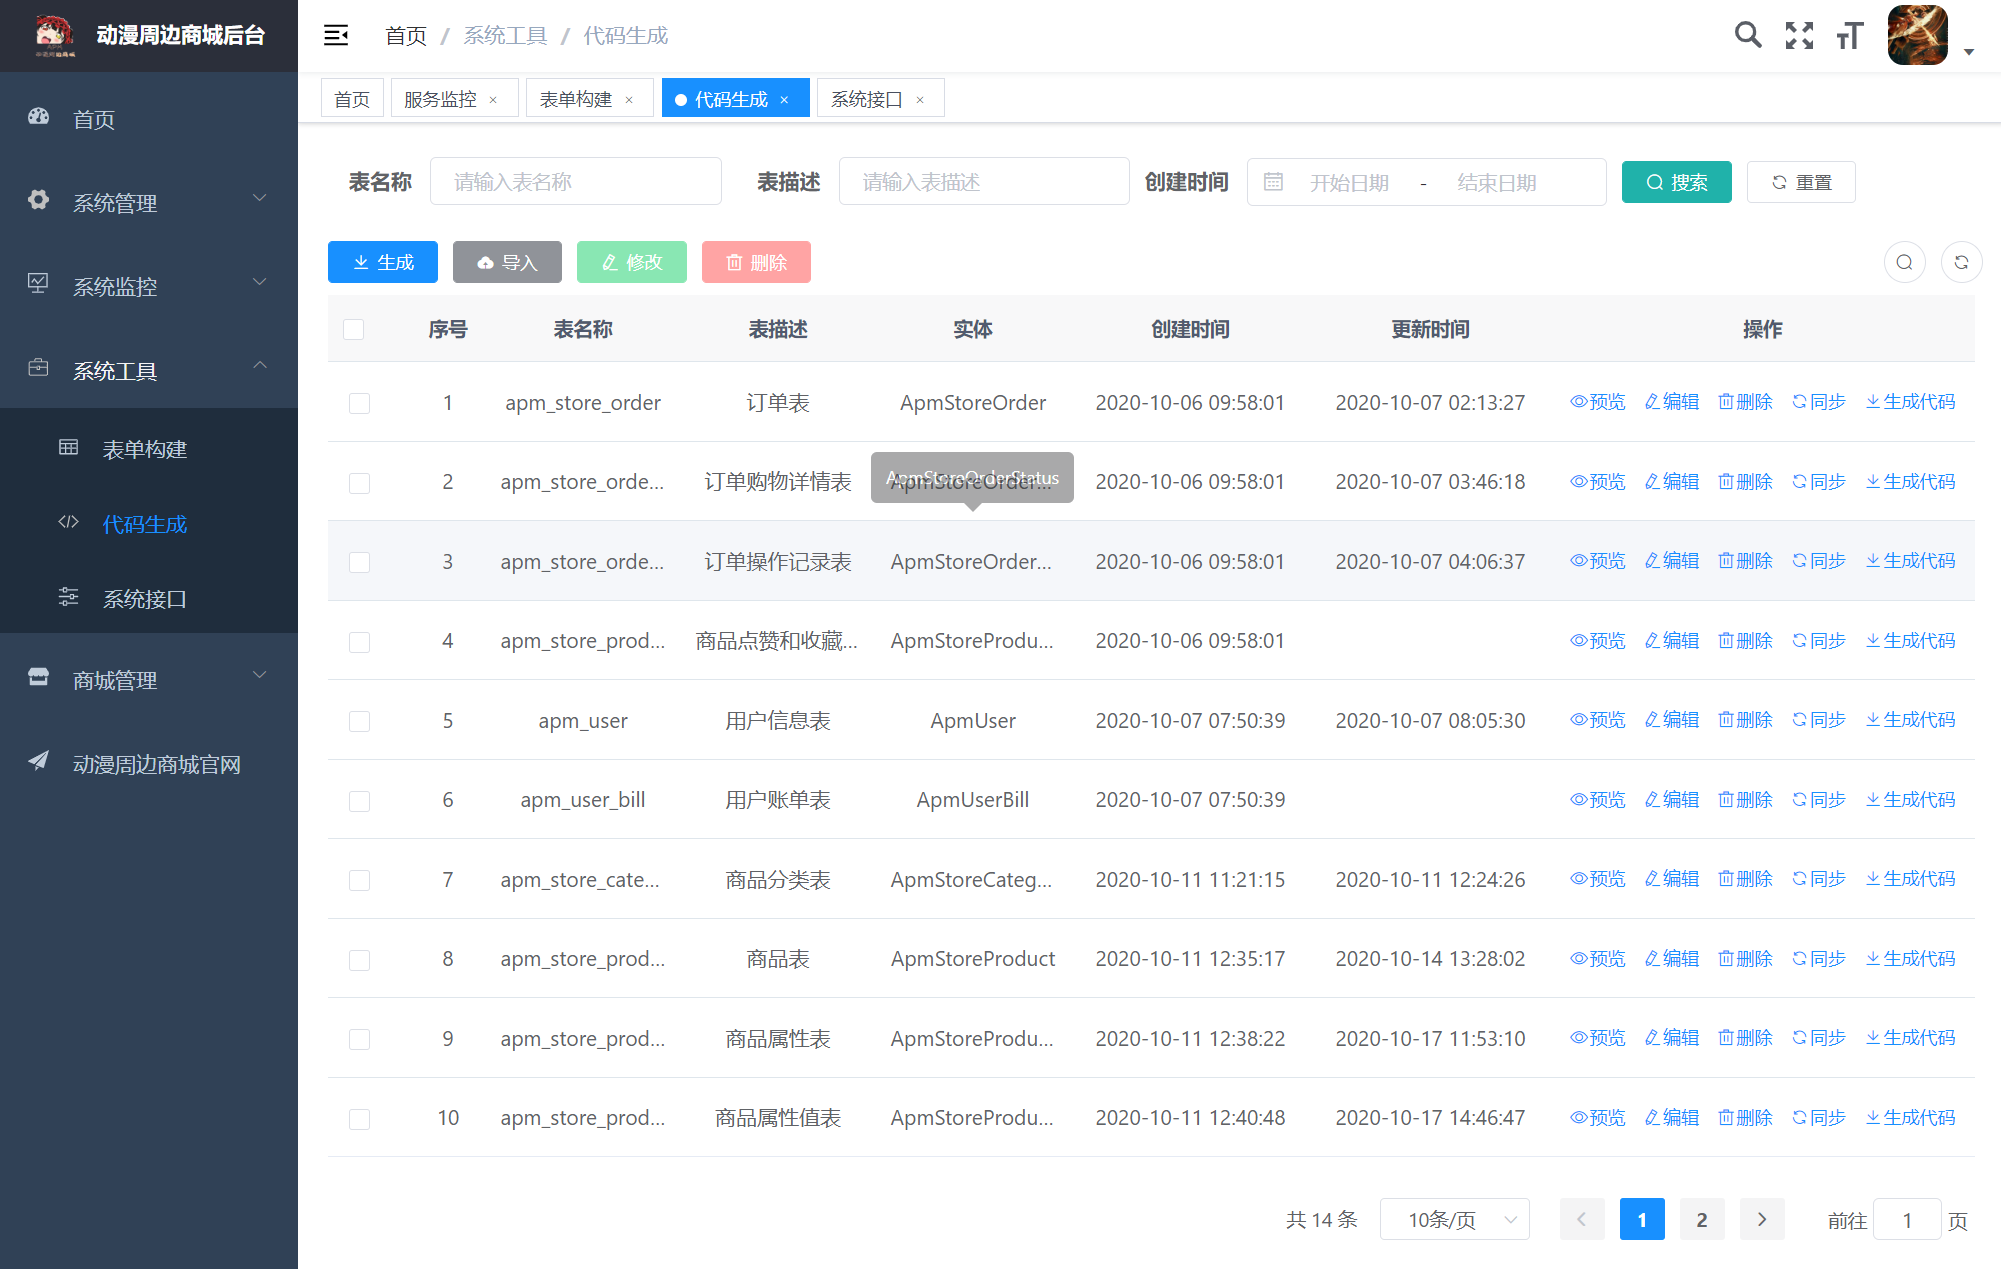Preview the apm_user table row
The width and height of the screenshot is (2001, 1269).
(1597, 720)
